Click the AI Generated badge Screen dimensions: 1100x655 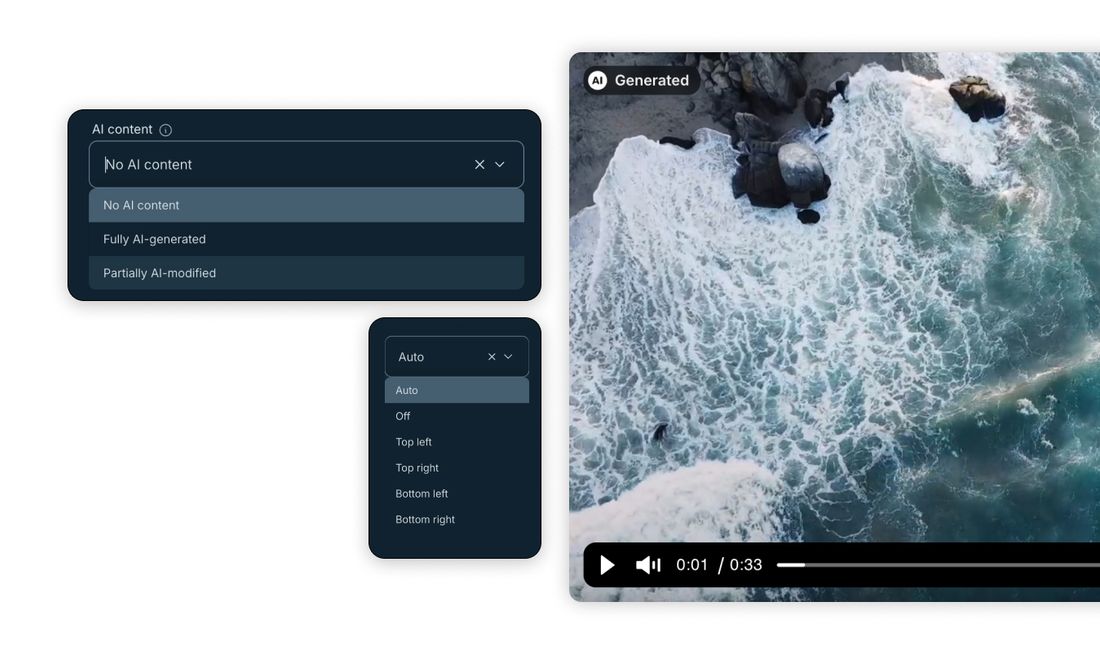click(x=642, y=81)
